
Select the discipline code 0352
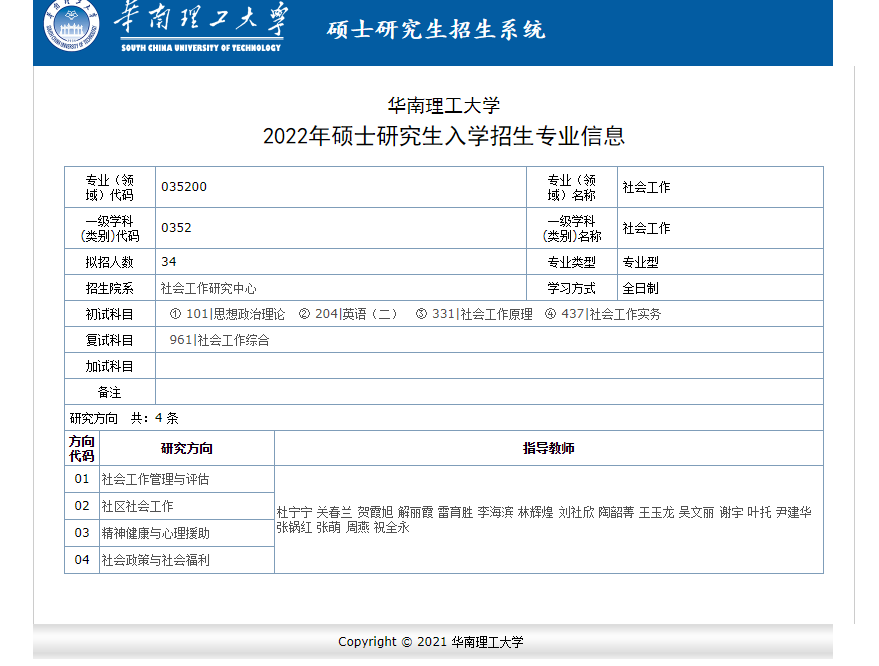tap(176, 228)
